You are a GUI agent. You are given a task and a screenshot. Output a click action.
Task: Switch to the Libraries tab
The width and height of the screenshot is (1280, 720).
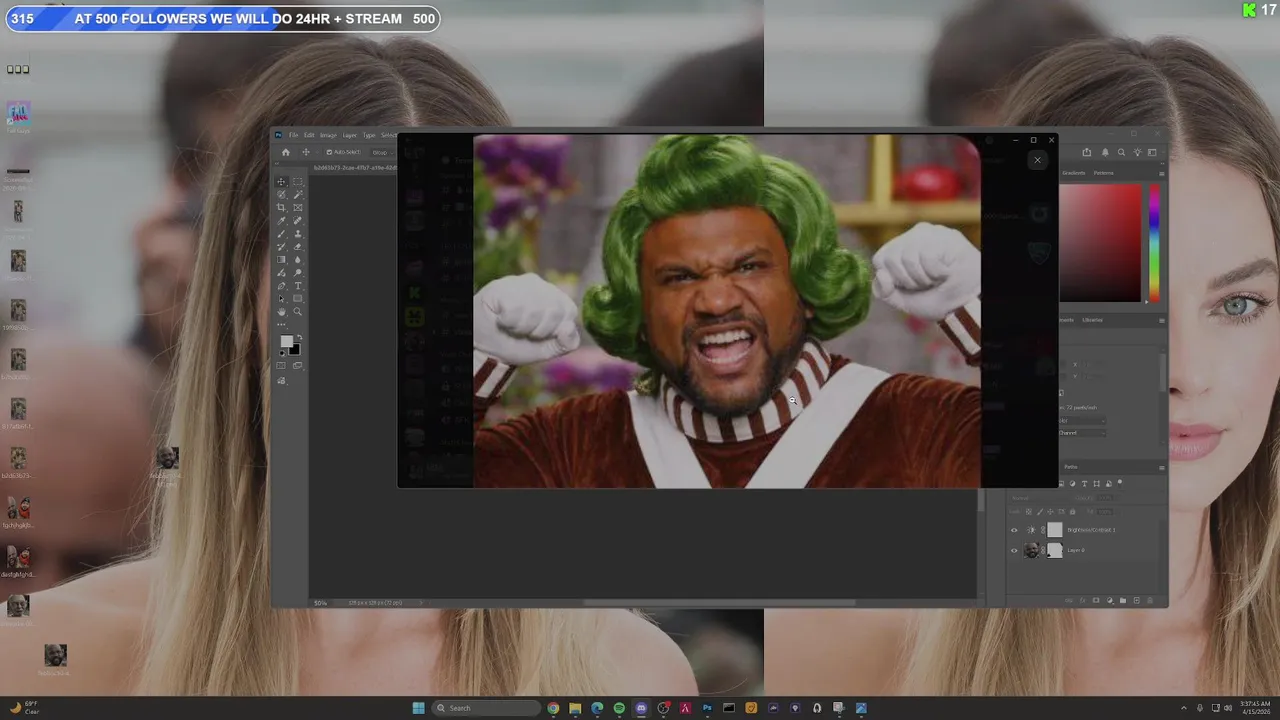tap(1092, 320)
